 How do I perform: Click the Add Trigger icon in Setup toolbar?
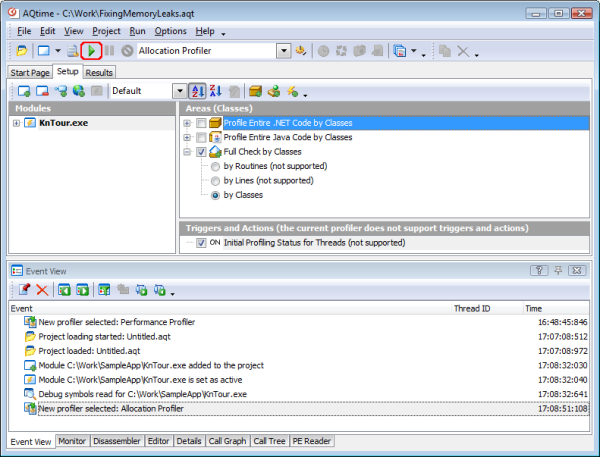[274, 91]
